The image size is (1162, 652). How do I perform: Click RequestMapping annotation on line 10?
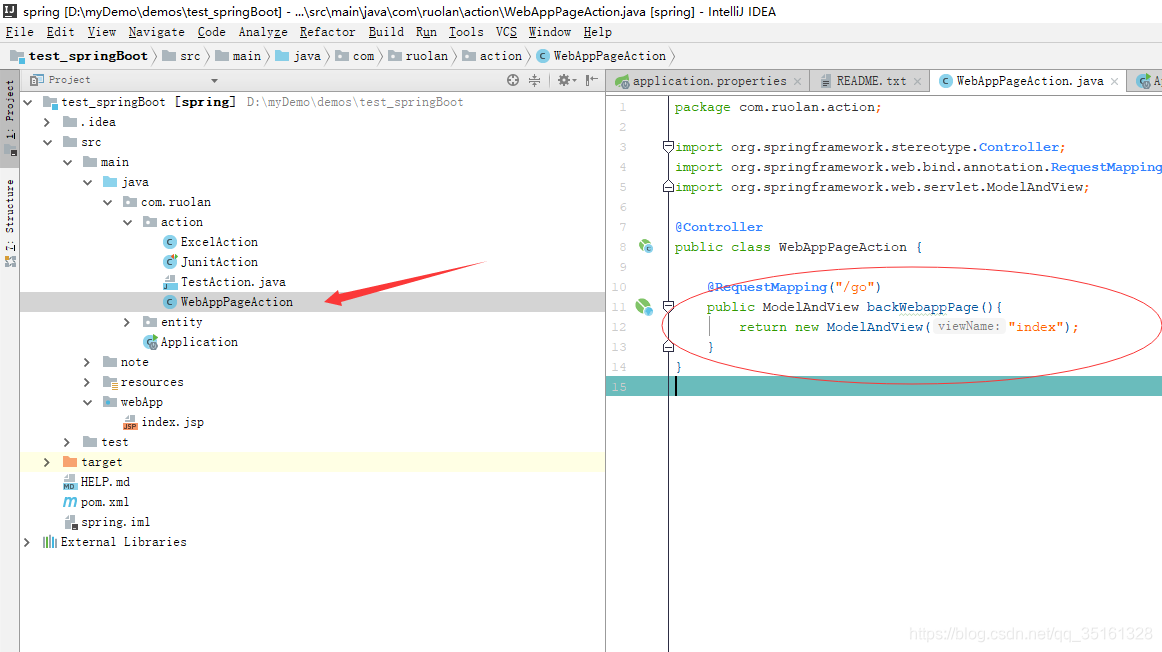click(767, 287)
